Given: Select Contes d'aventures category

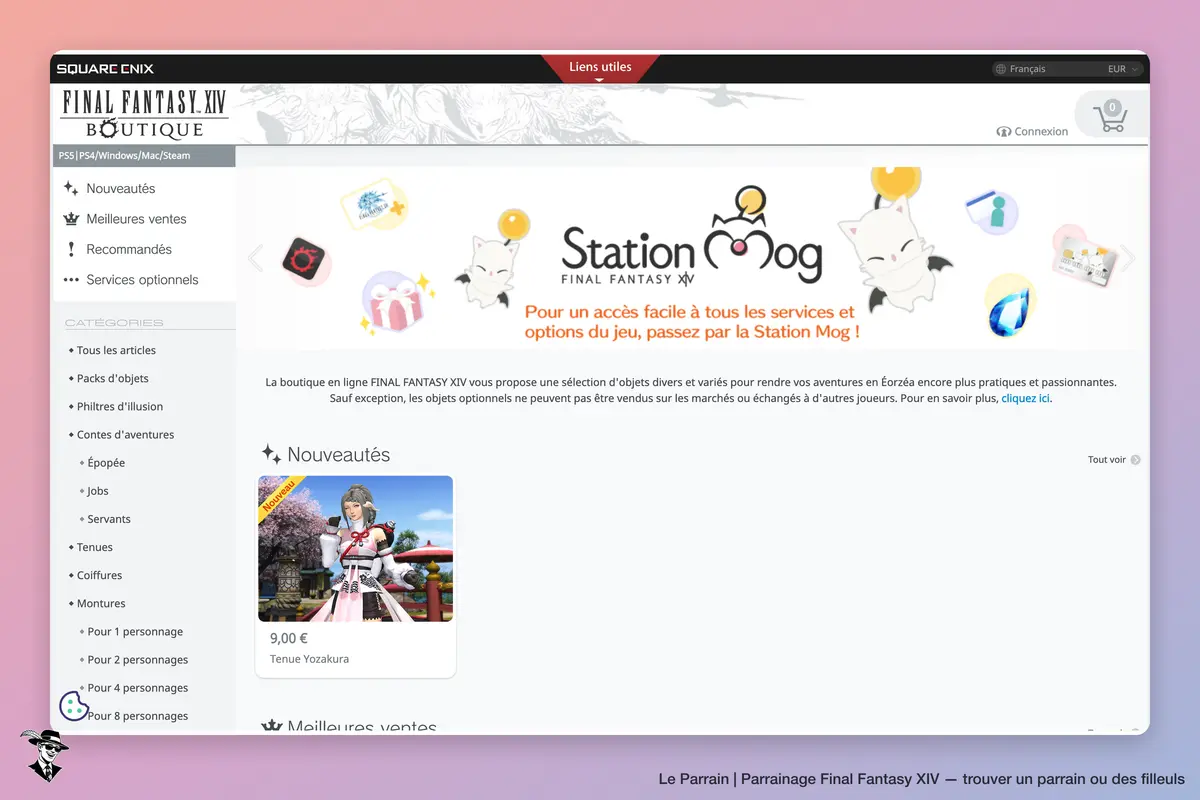Looking at the screenshot, I should pos(125,435).
